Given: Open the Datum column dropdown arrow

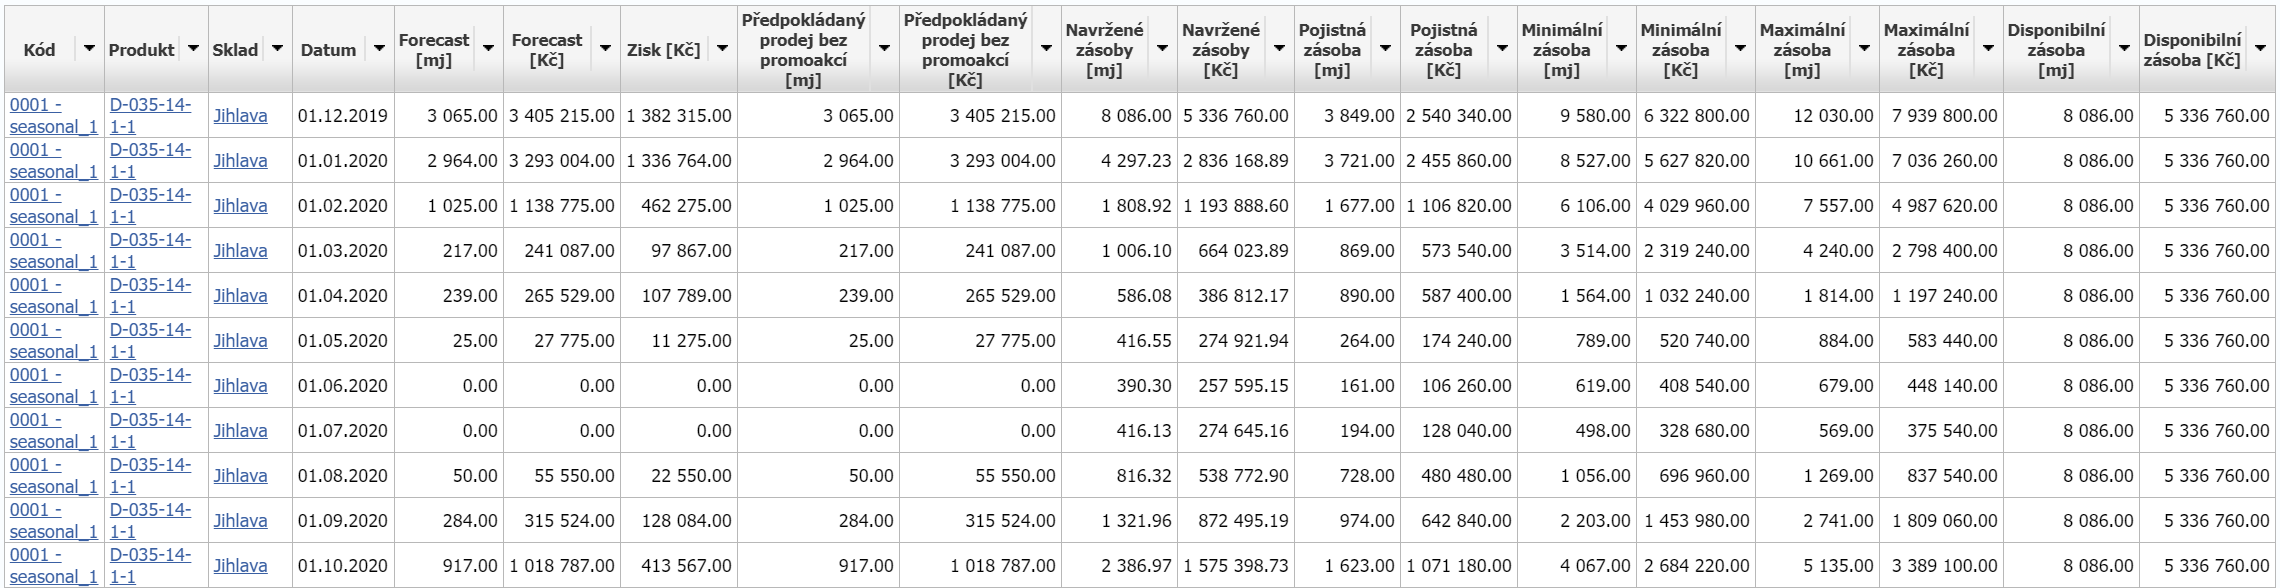Looking at the screenshot, I should [379, 49].
